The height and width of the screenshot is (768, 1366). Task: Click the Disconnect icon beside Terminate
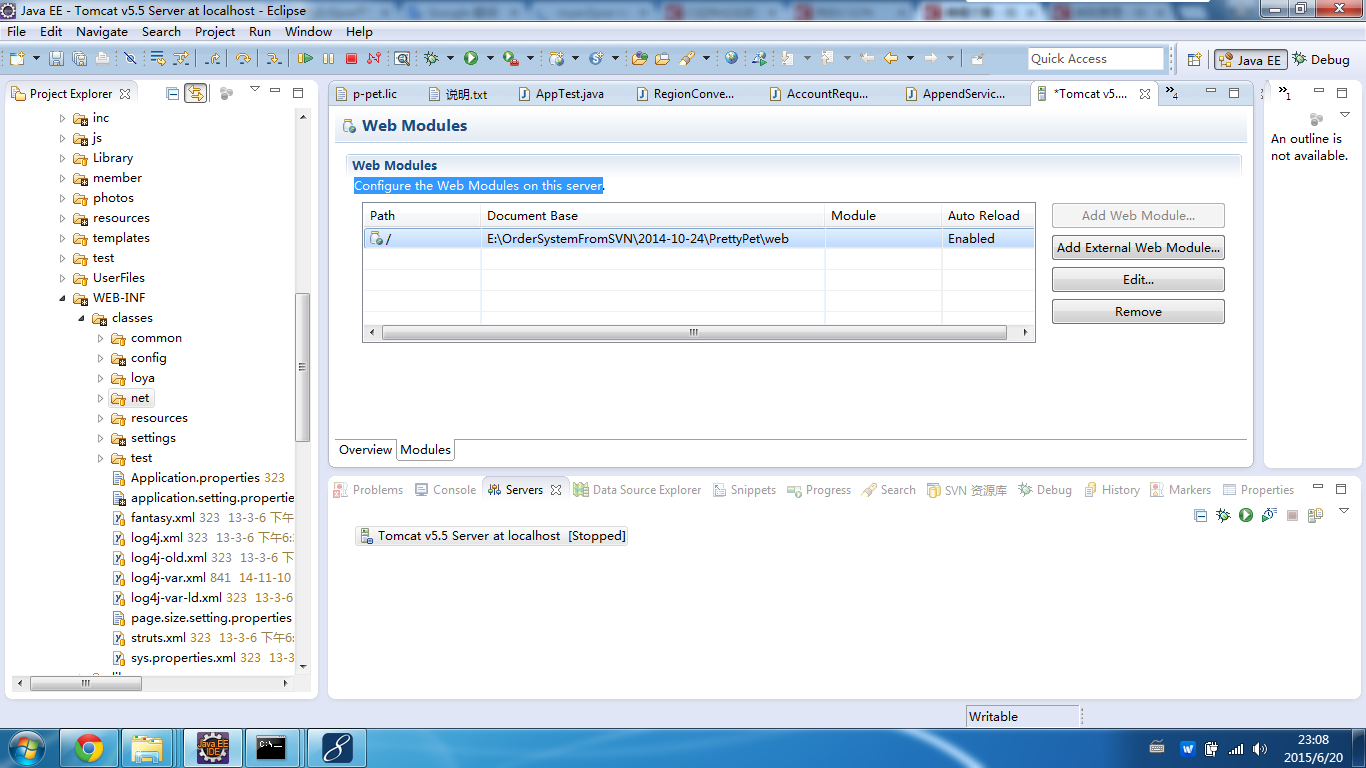(374, 59)
